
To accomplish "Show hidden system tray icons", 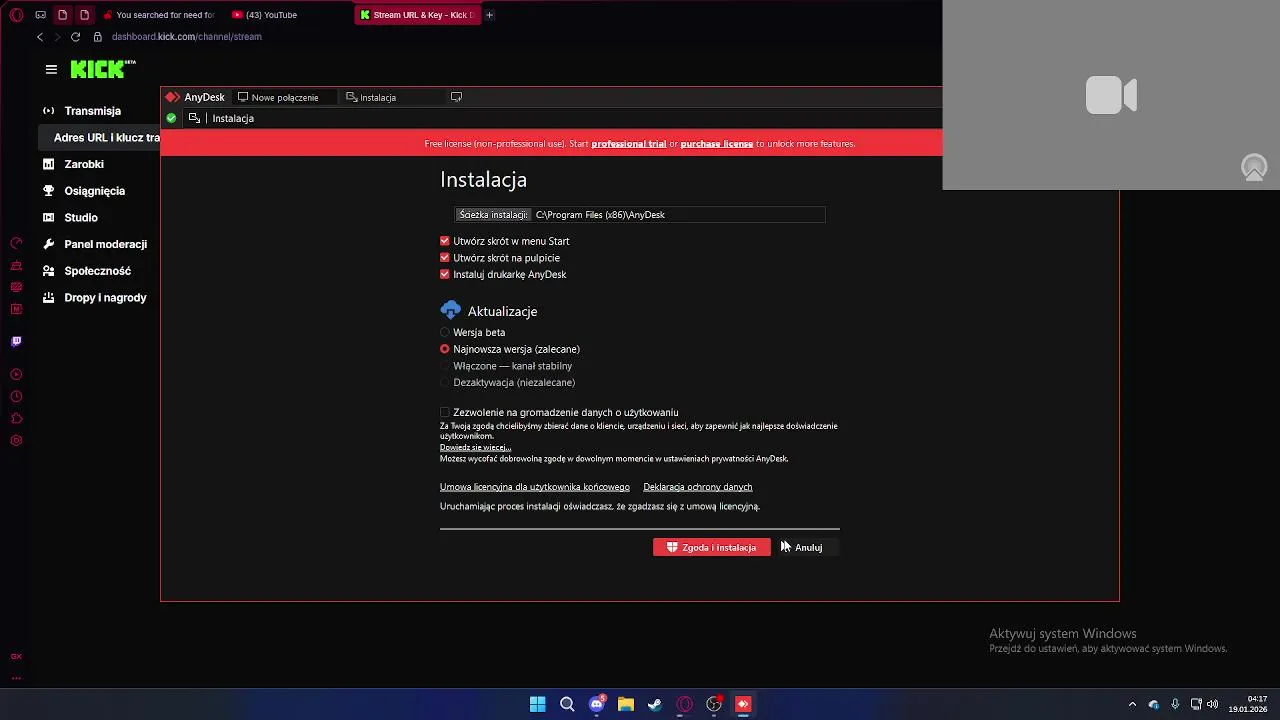I will point(1132,704).
